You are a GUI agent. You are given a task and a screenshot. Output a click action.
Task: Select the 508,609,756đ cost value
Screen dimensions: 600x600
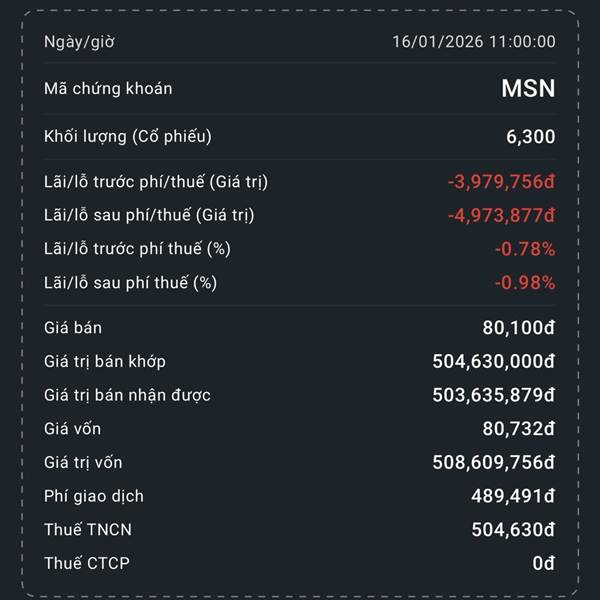[x=493, y=462]
